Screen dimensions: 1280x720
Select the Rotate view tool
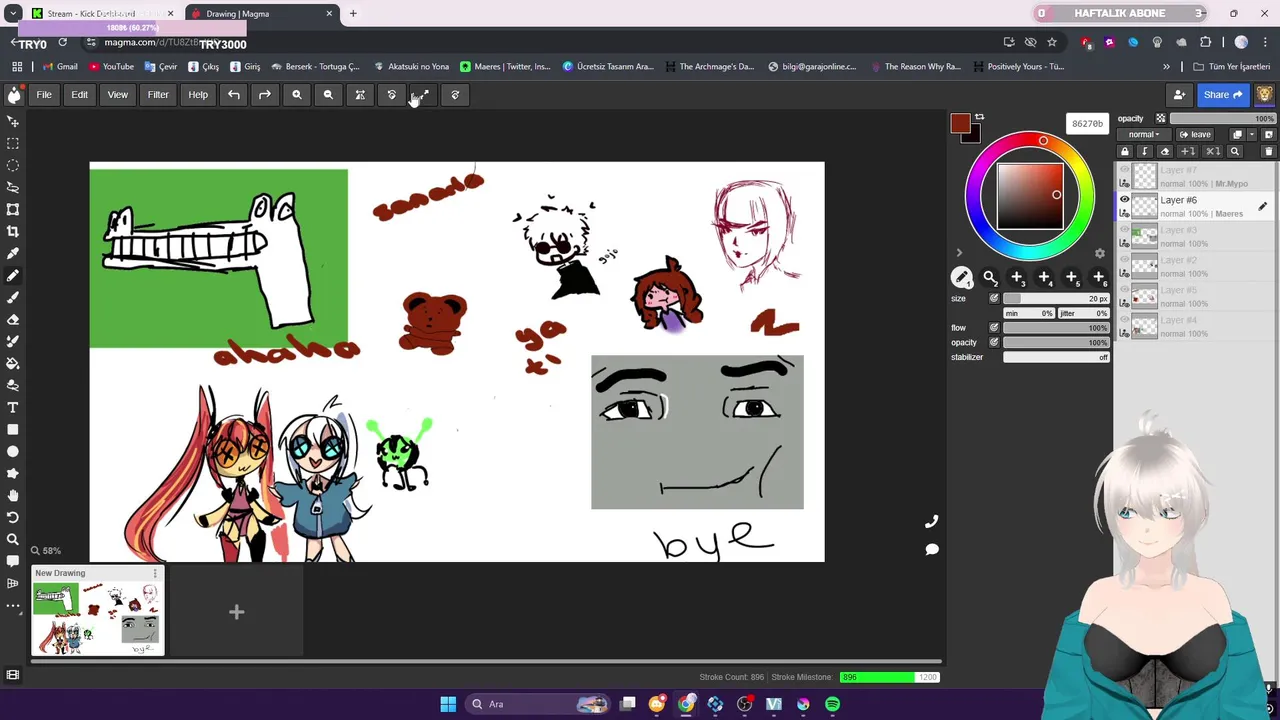(x=13, y=517)
